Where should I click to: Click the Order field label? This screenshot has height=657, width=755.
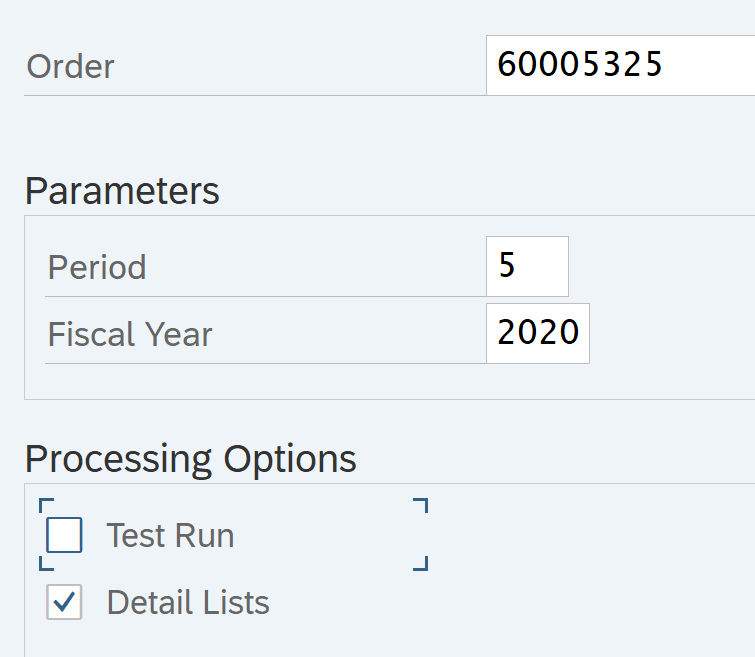click(x=70, y=66)
